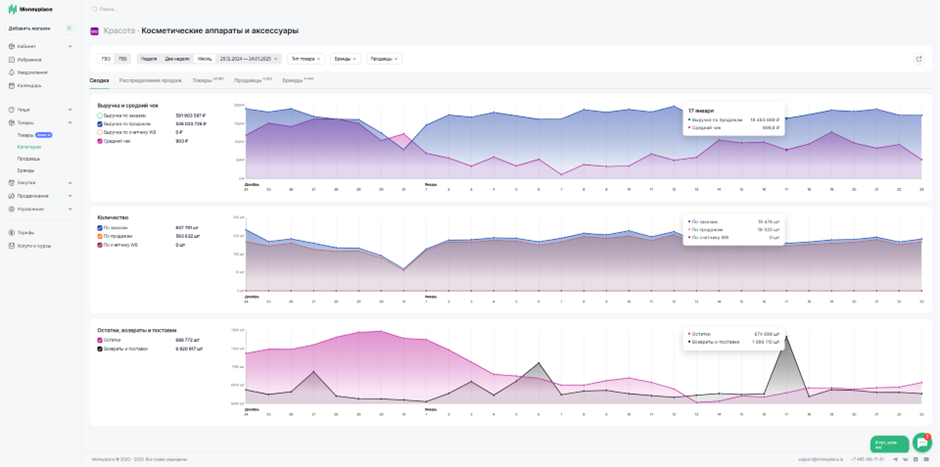Open the VK social icon in the footer

point(906,459)
